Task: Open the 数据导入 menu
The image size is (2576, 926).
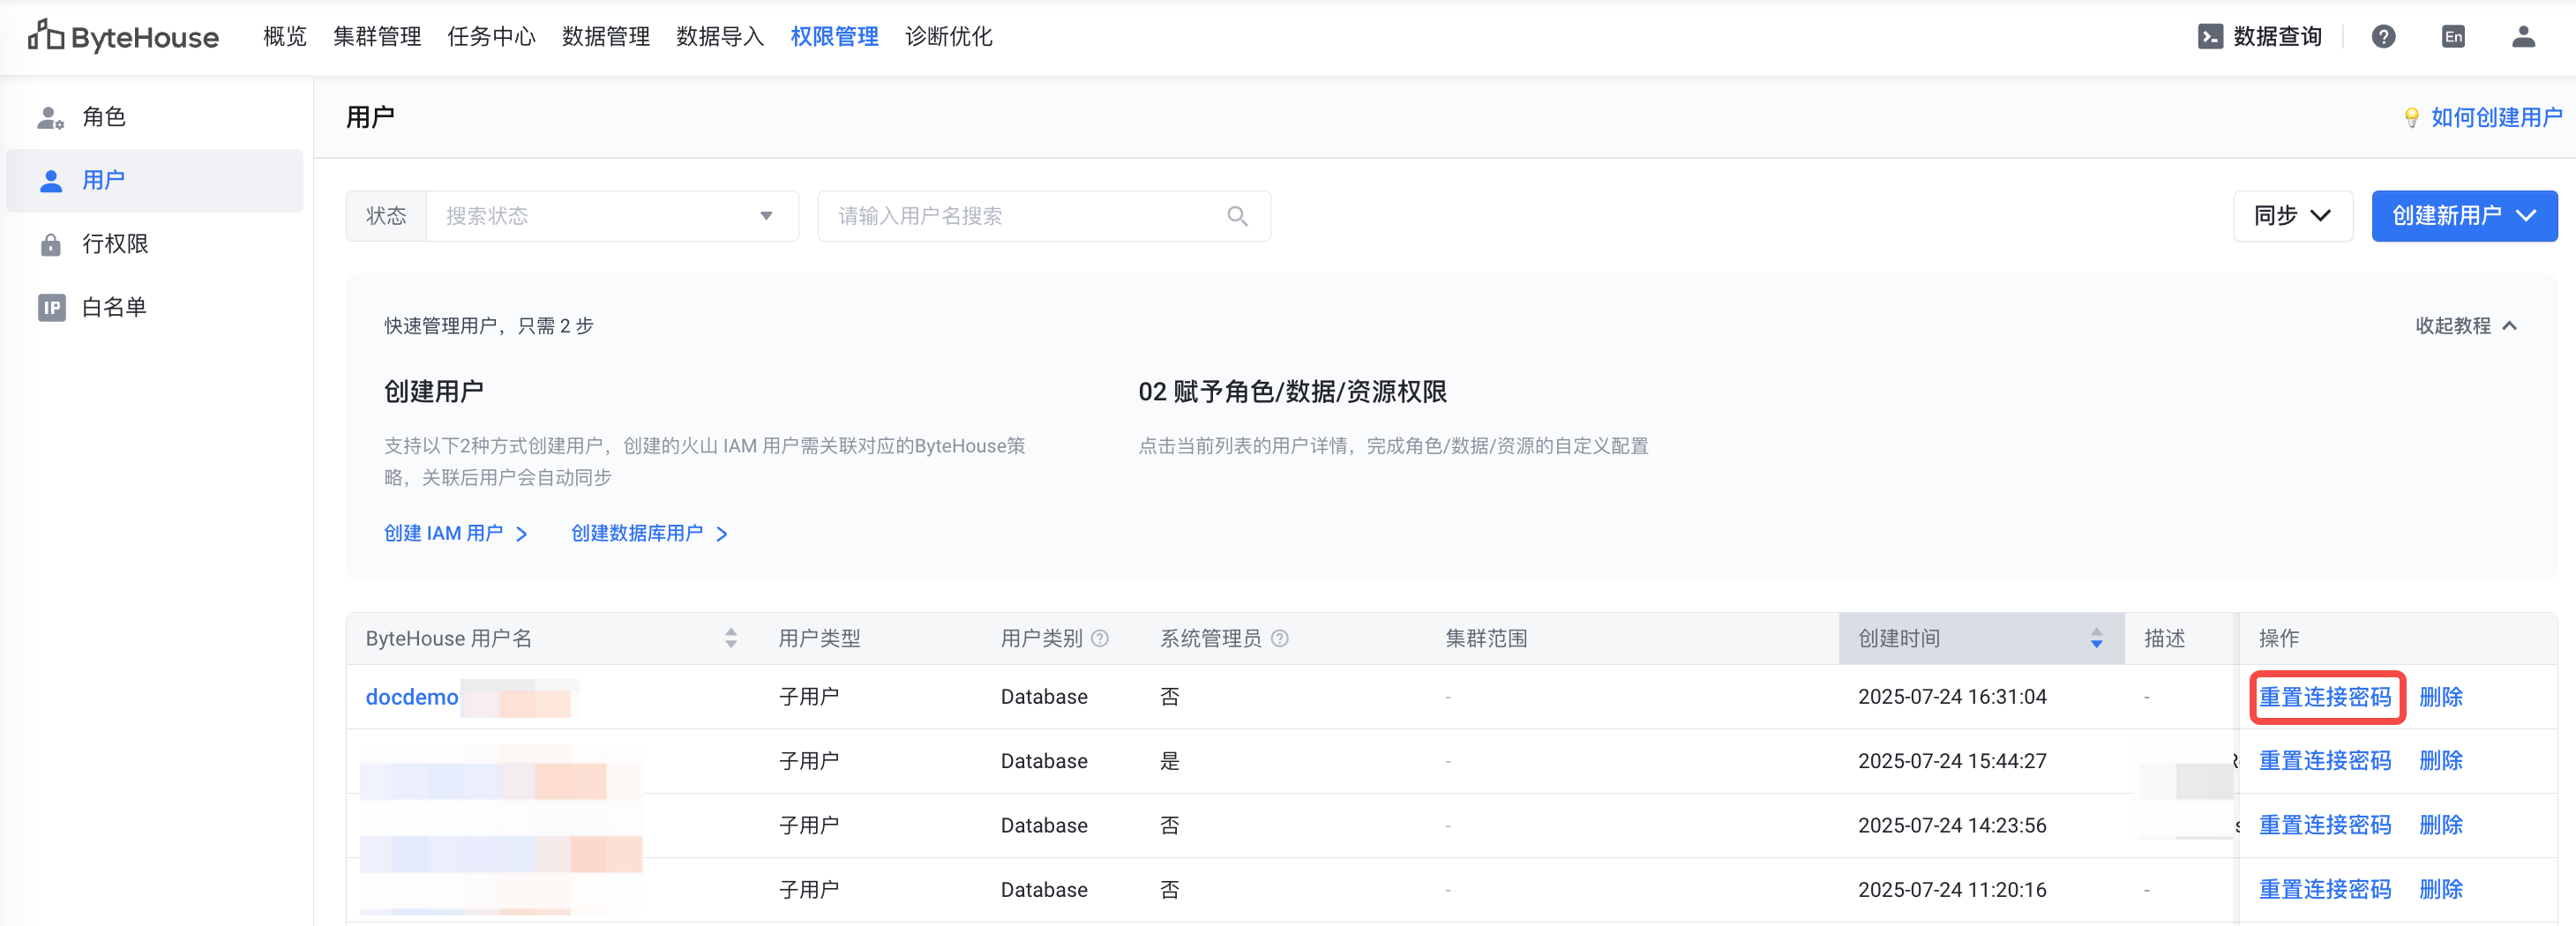Action: 719,37
